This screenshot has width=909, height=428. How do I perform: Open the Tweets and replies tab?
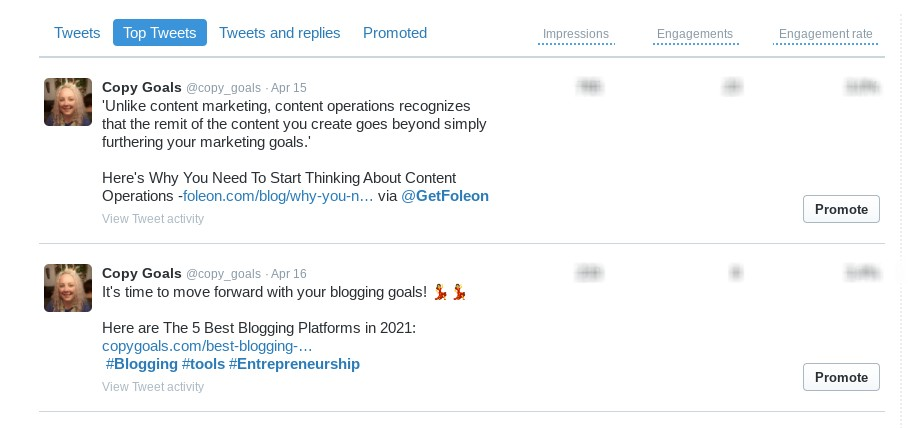click(x=280, y=33)
